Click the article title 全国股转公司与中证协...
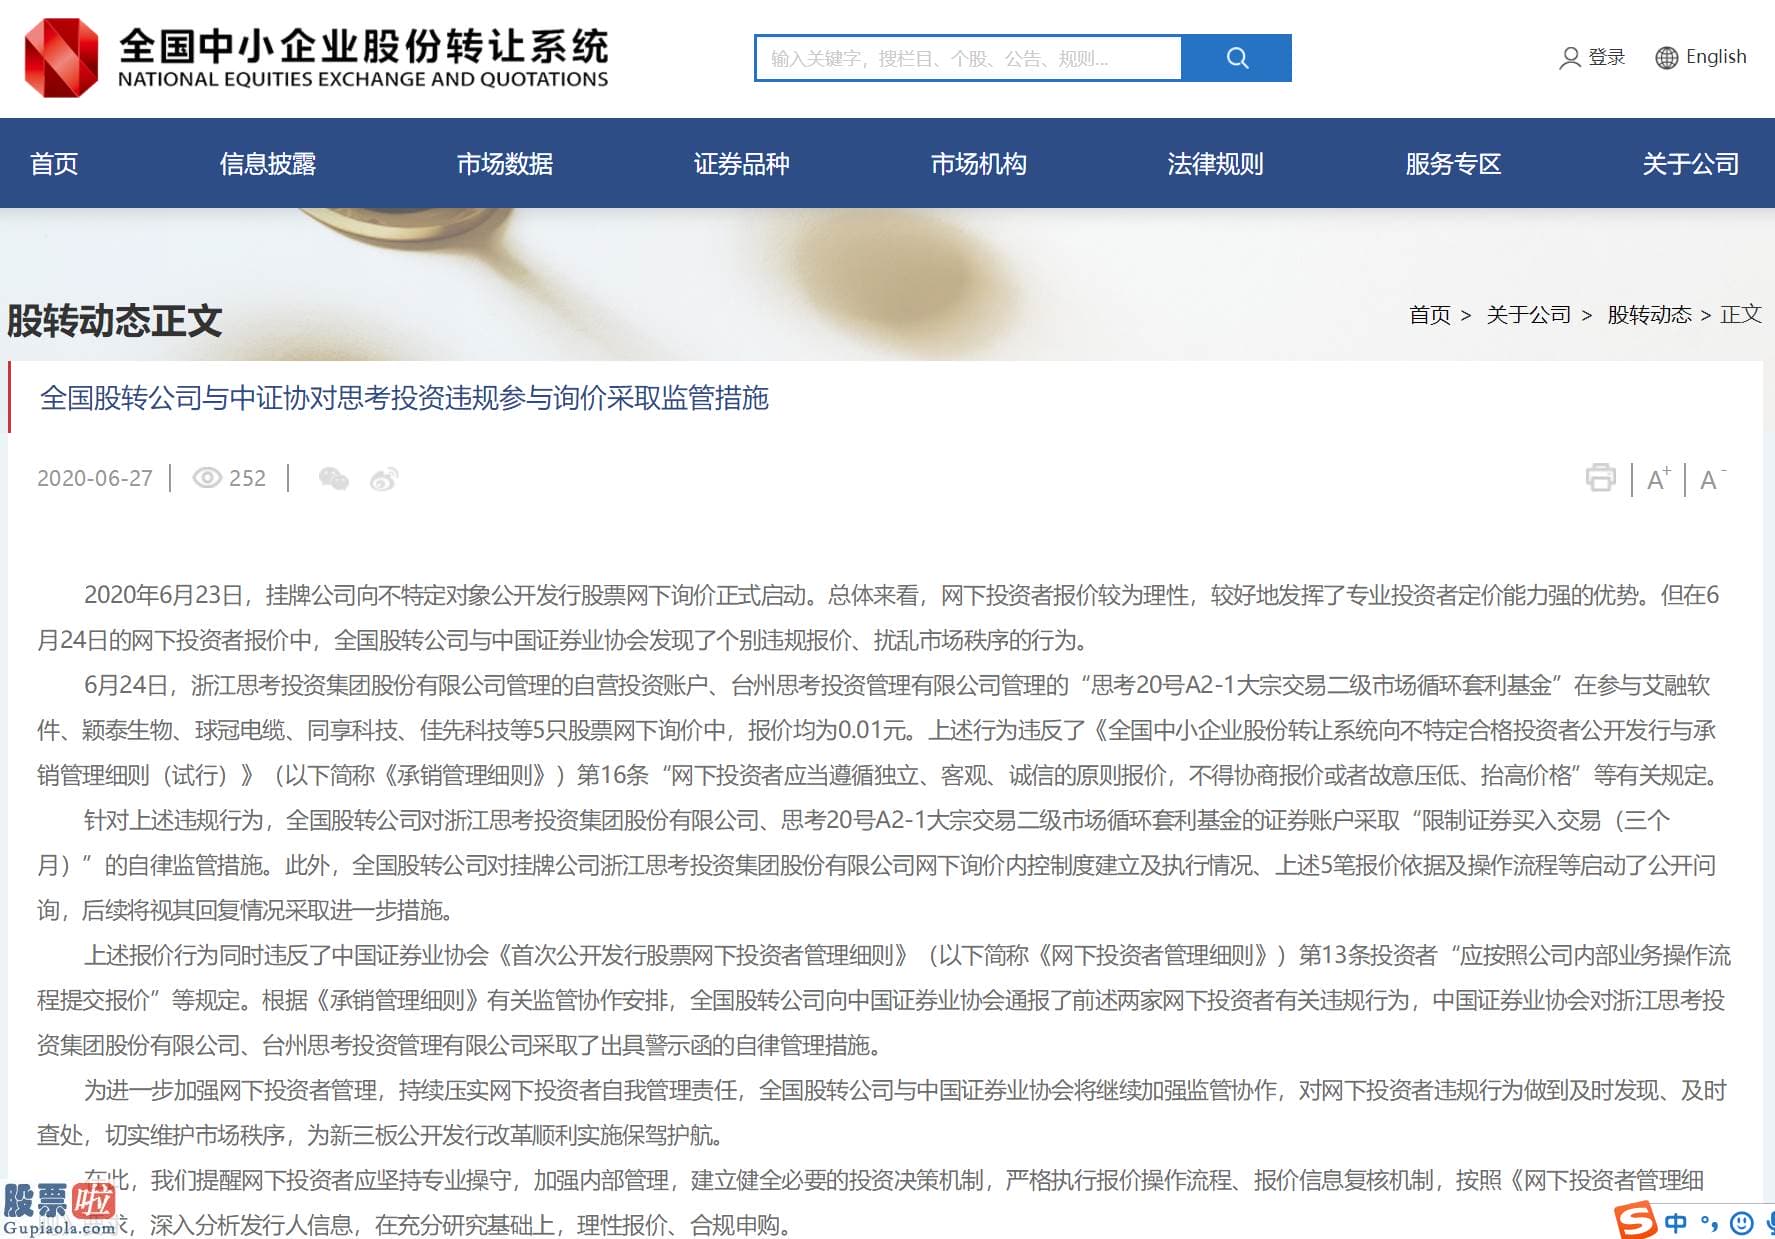 tap(404, 398)
